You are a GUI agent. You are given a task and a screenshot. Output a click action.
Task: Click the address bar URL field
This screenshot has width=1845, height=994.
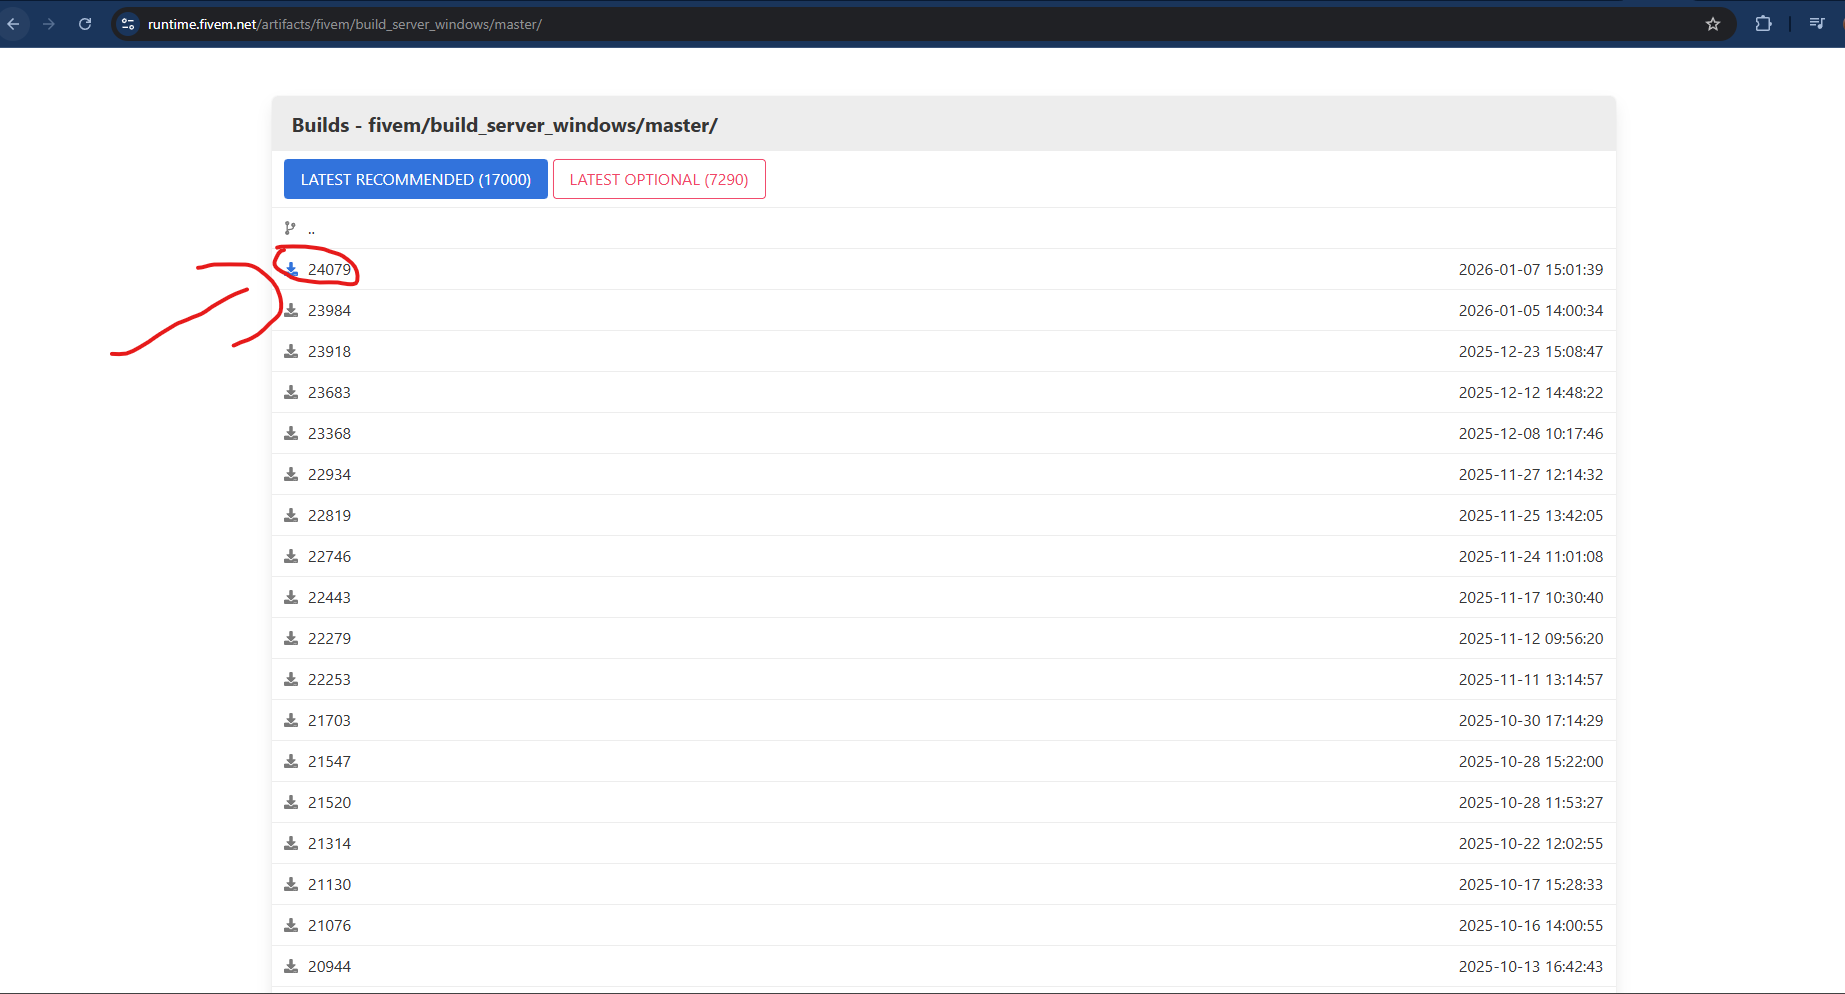(800, 24)
